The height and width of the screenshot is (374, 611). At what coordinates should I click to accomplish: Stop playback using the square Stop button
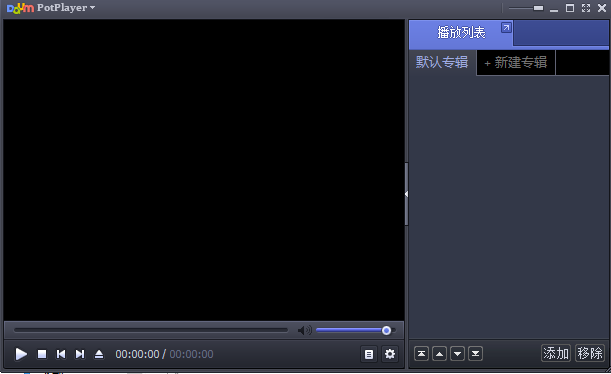(42, 354)
